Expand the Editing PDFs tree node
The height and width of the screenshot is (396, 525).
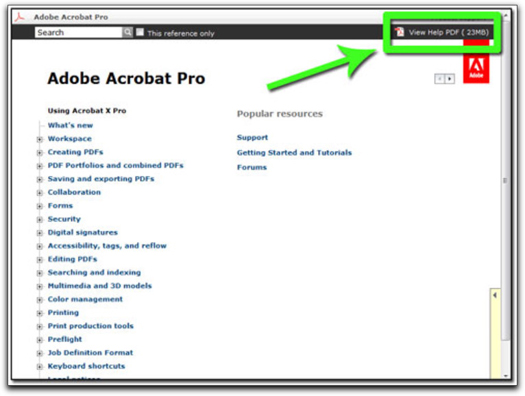[x=40, y=260]
